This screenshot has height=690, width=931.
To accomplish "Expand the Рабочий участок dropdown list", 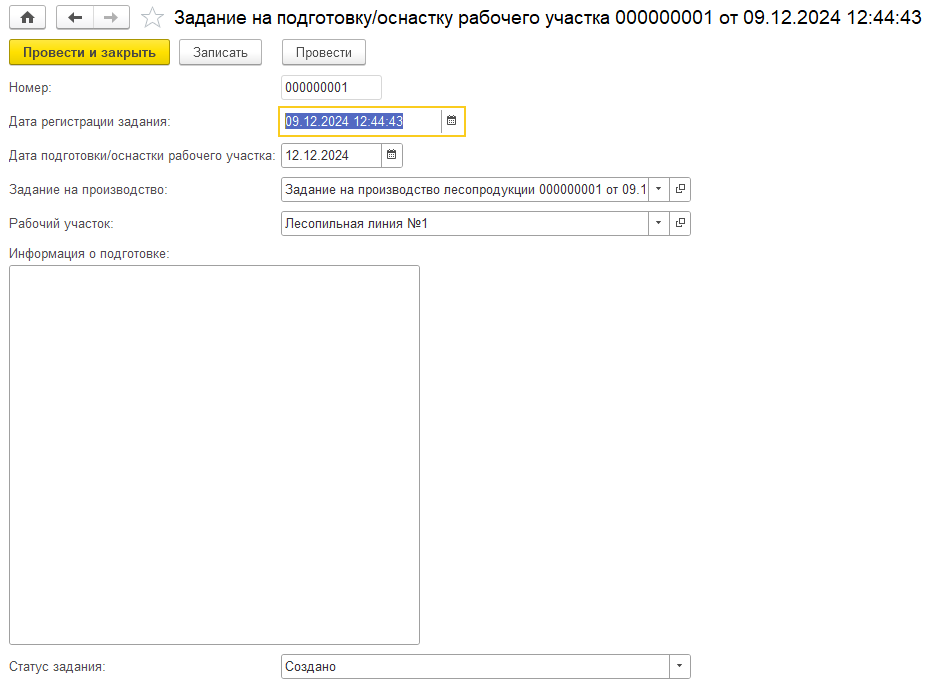I will 658,223.
